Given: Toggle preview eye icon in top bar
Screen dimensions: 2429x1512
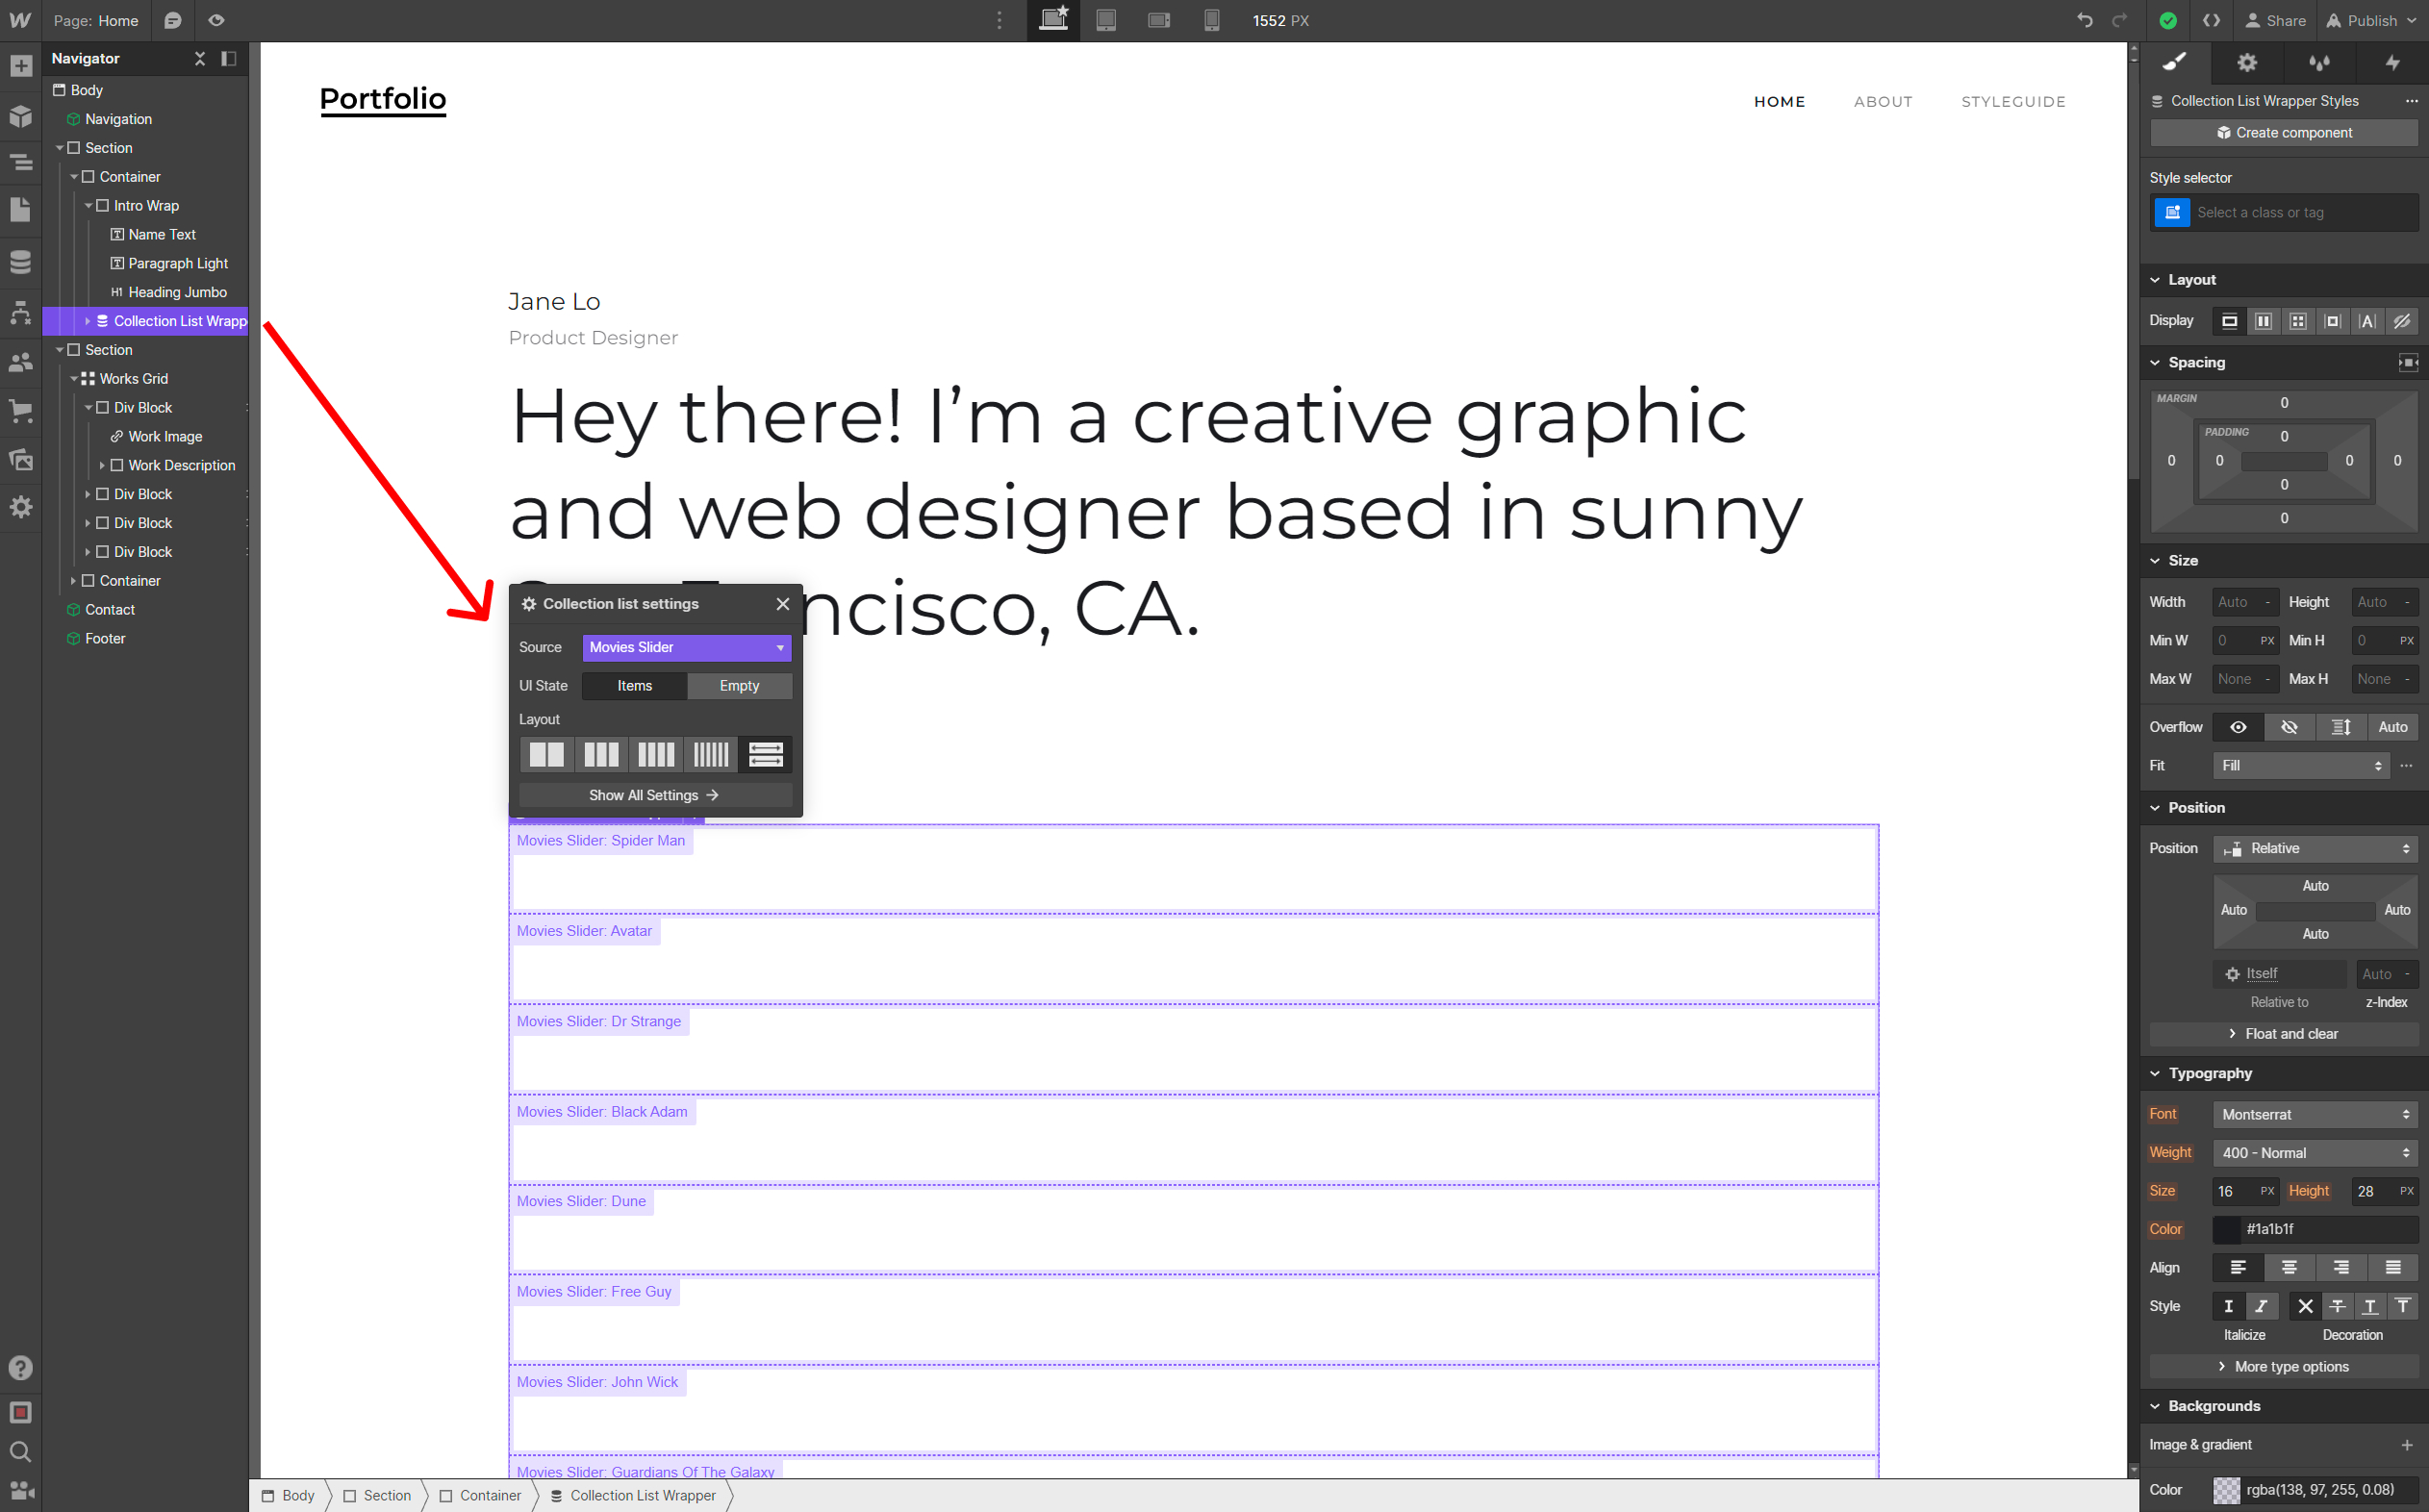Looking at the screenshot, I should 216,20.
